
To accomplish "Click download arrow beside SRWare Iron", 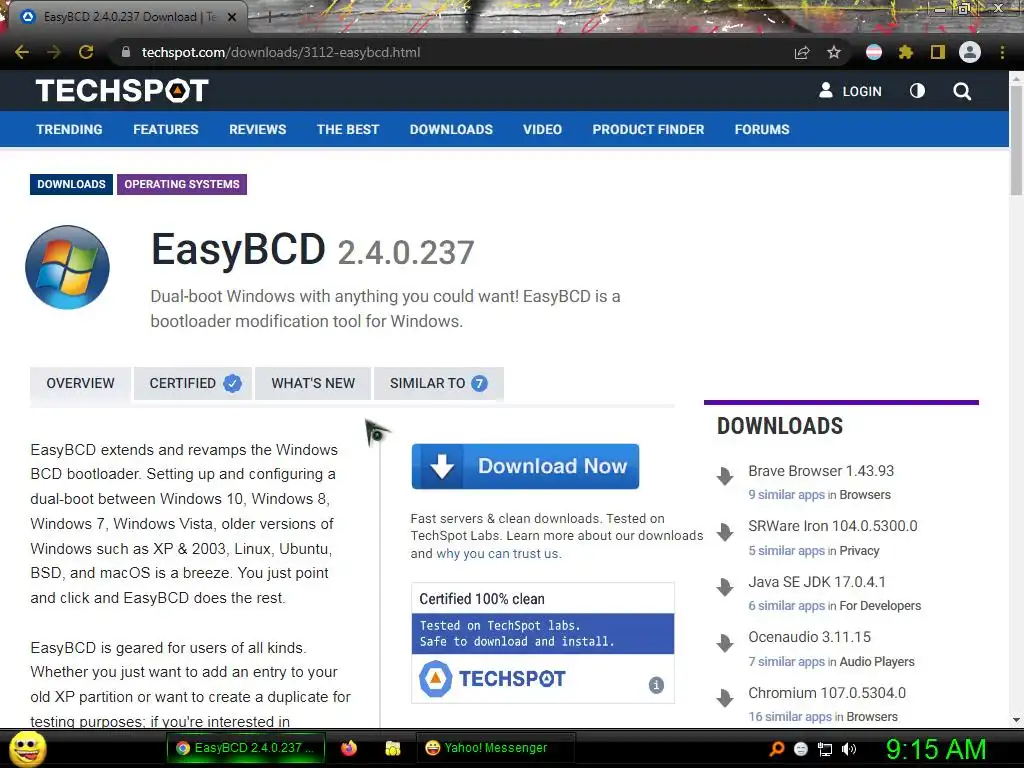I will [x=725, y=532].
